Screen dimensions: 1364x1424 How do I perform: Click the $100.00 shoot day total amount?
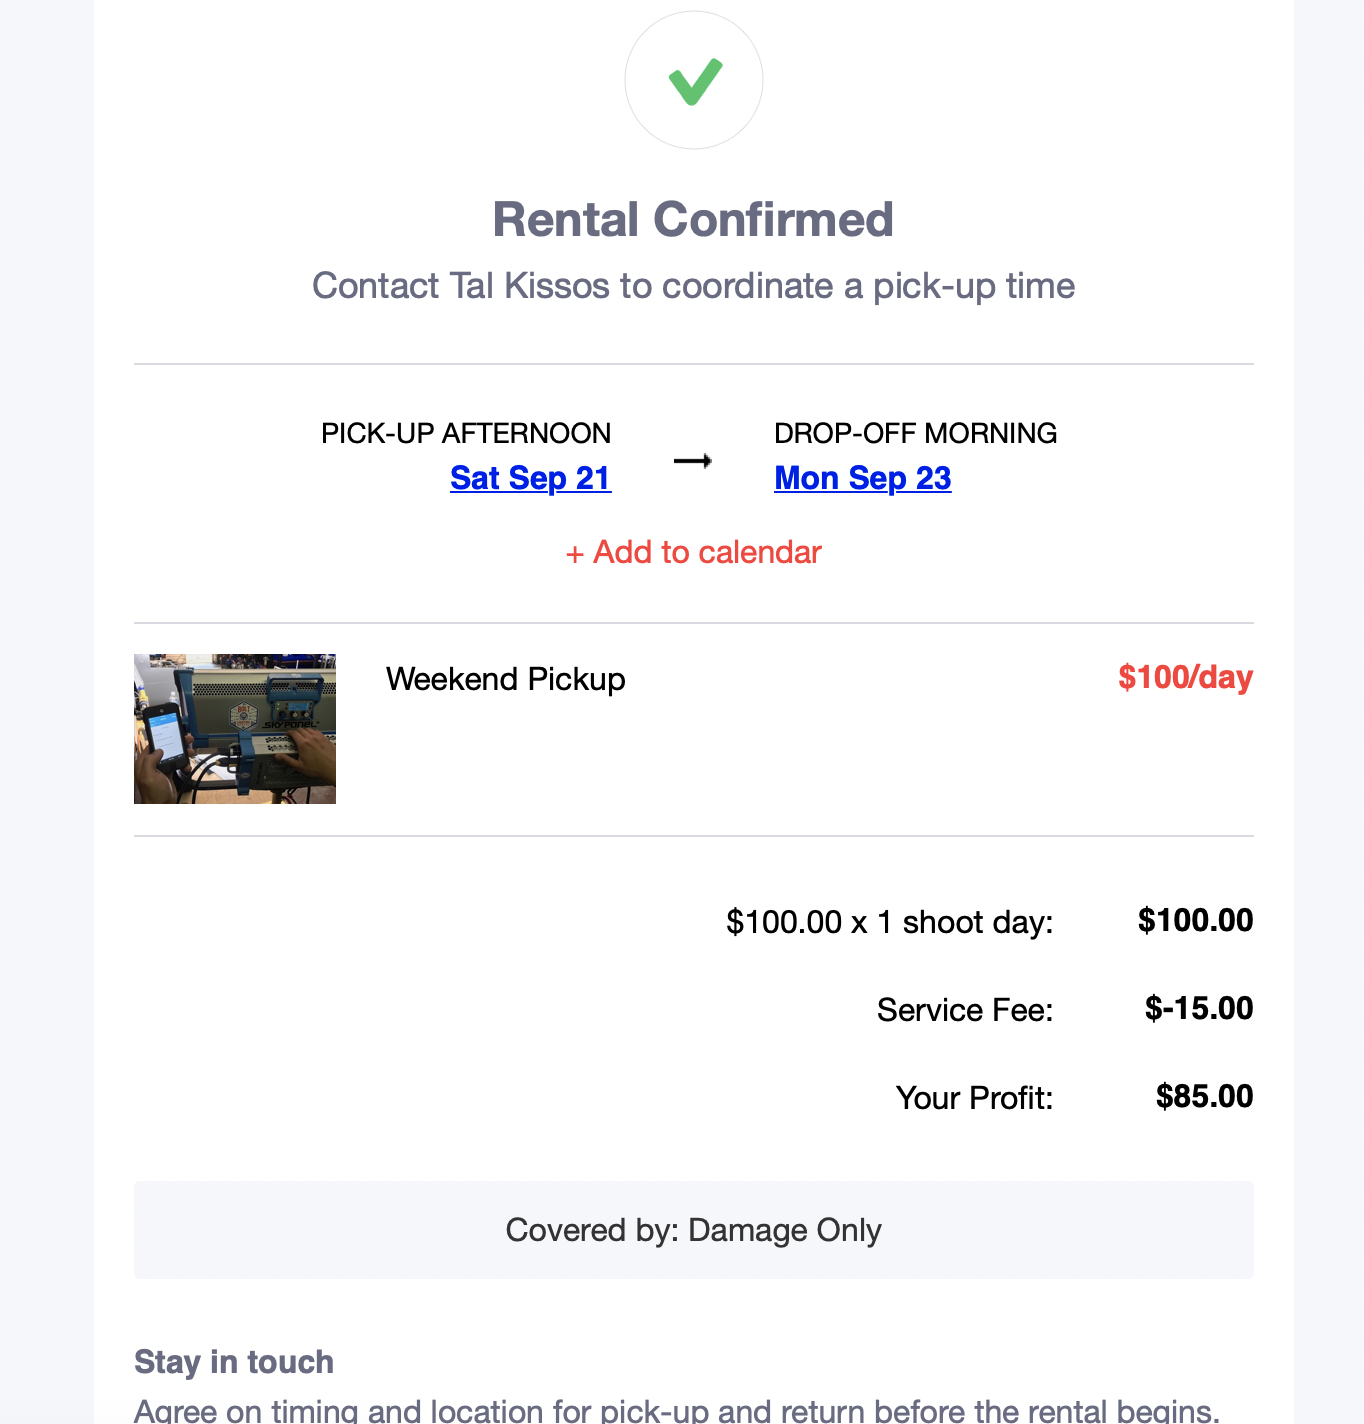(x=1195, y=920)
